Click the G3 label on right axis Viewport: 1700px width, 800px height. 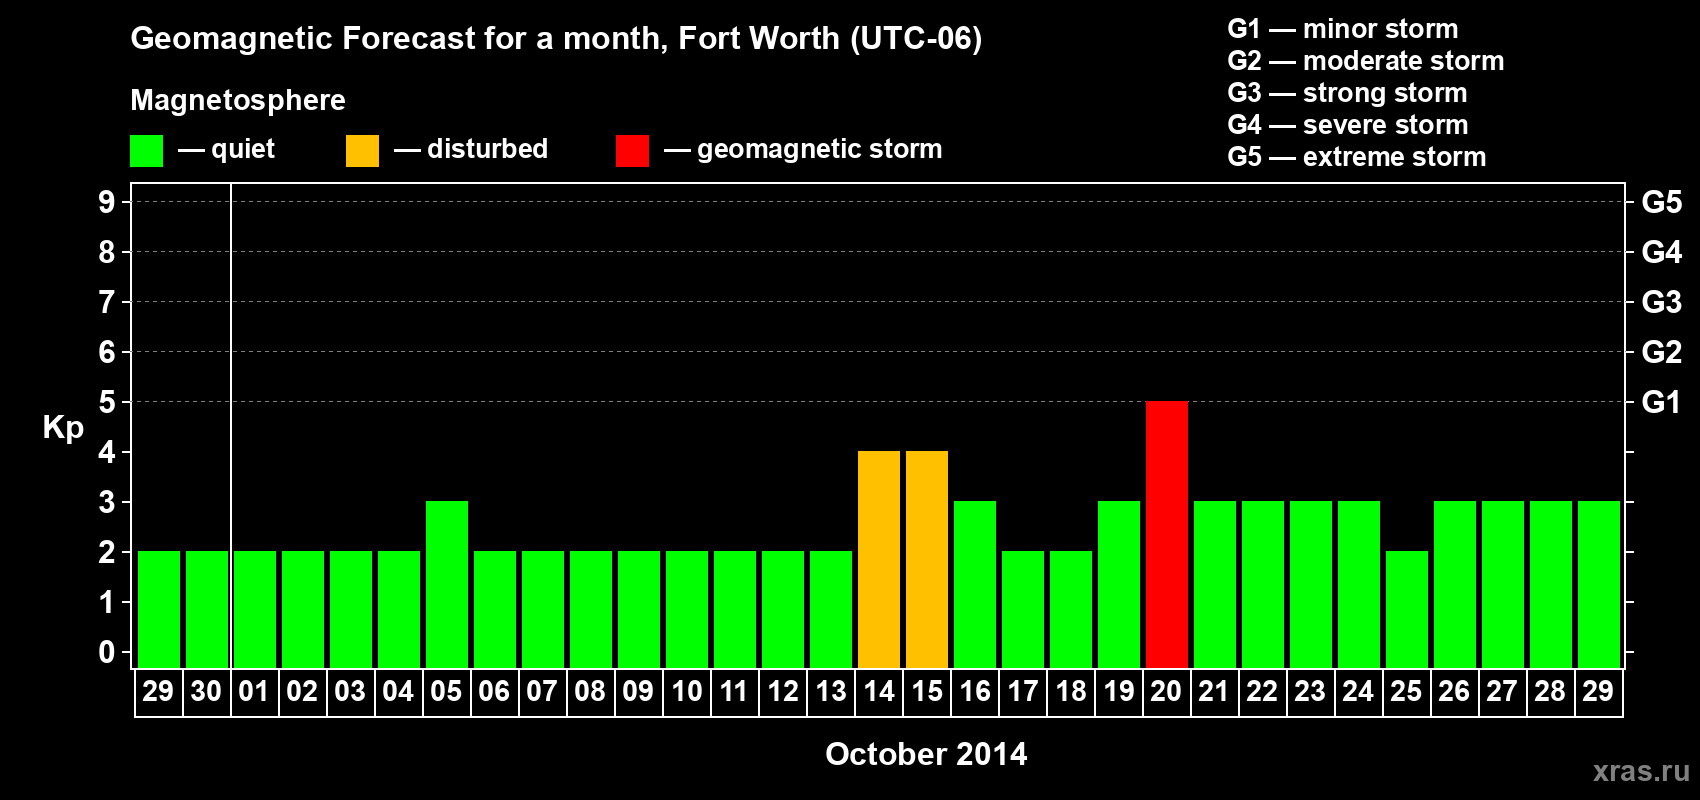1662,302
